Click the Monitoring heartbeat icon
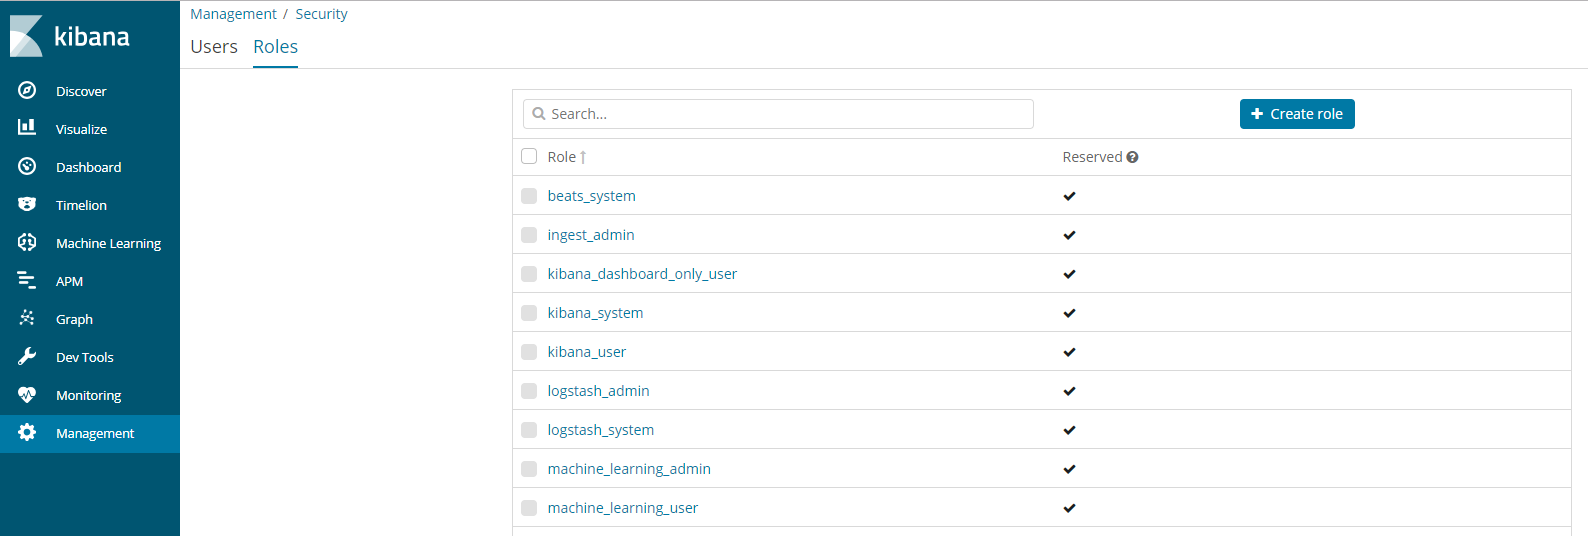 [27, 395]
